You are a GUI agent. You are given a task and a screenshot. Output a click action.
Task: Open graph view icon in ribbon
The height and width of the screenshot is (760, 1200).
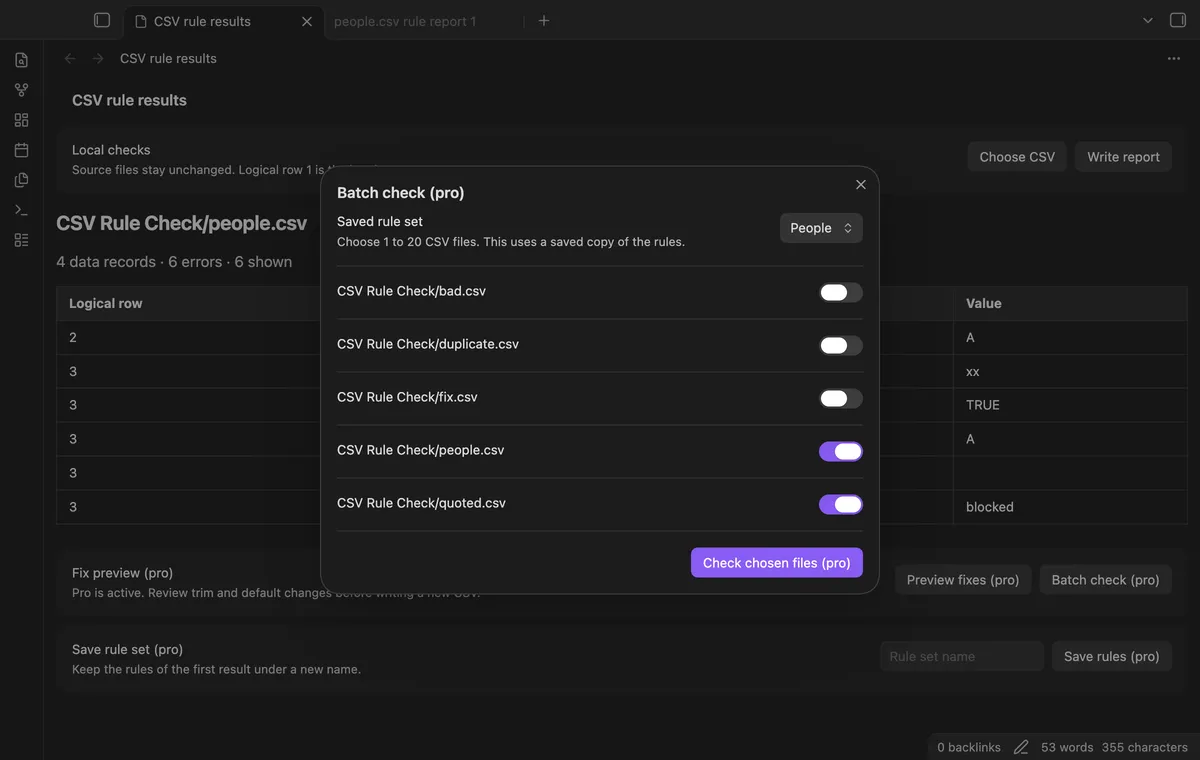[21, 90]
